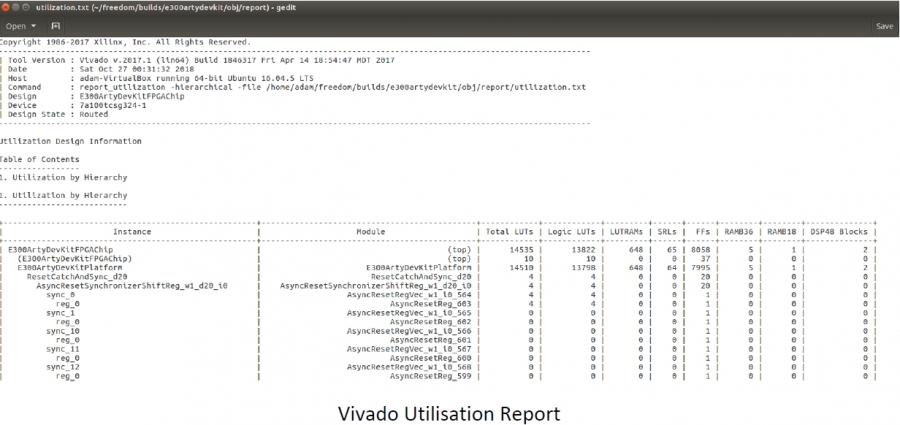
Task: Maximize the gedit window from the title bar
Action: (26, 7)
